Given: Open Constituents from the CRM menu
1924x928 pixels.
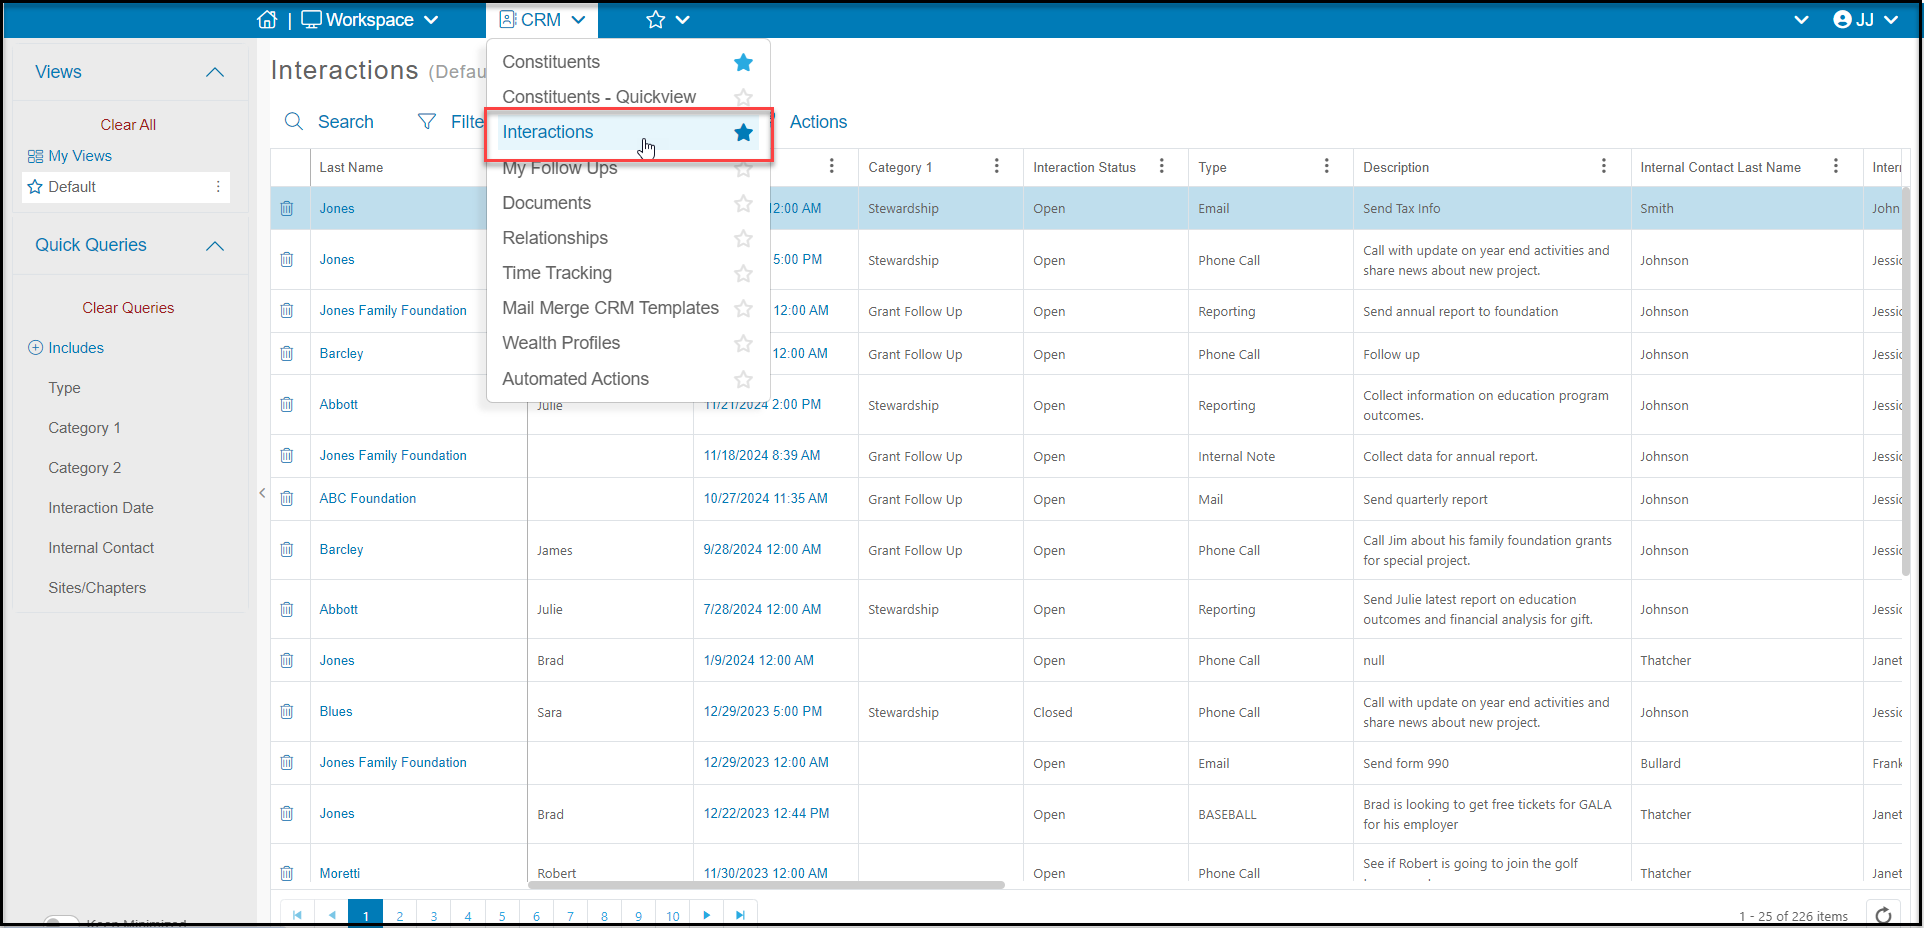Looking at the screenshot, I should (551, 62).
